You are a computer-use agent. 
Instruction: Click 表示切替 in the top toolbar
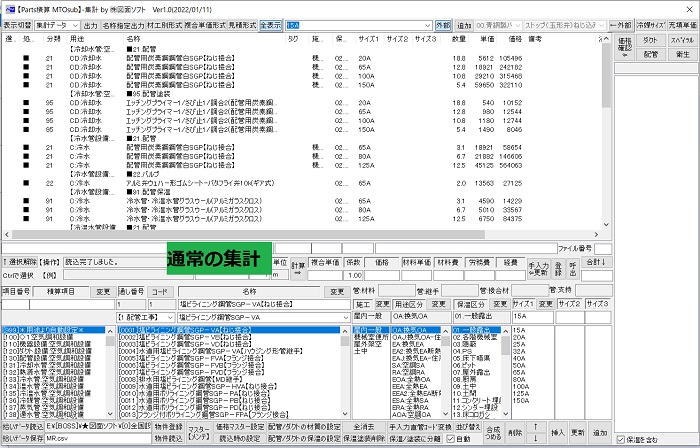click(x=17, y=25)
